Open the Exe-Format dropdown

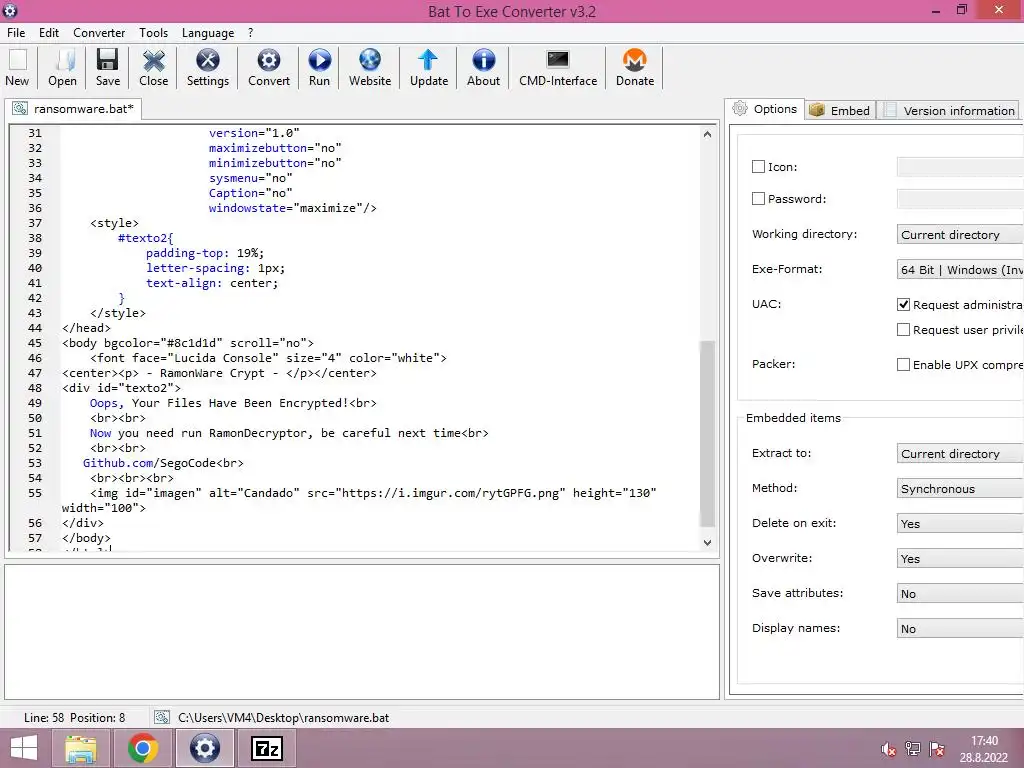point(960,270)
